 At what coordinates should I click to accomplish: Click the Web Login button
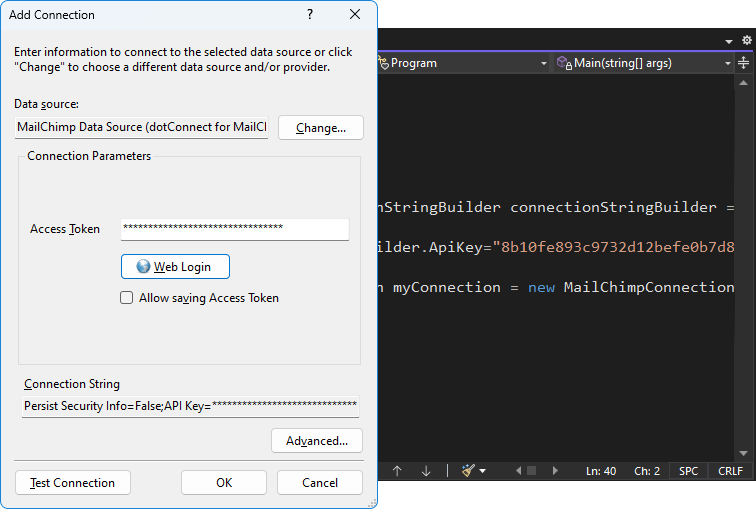coord(175,267)
